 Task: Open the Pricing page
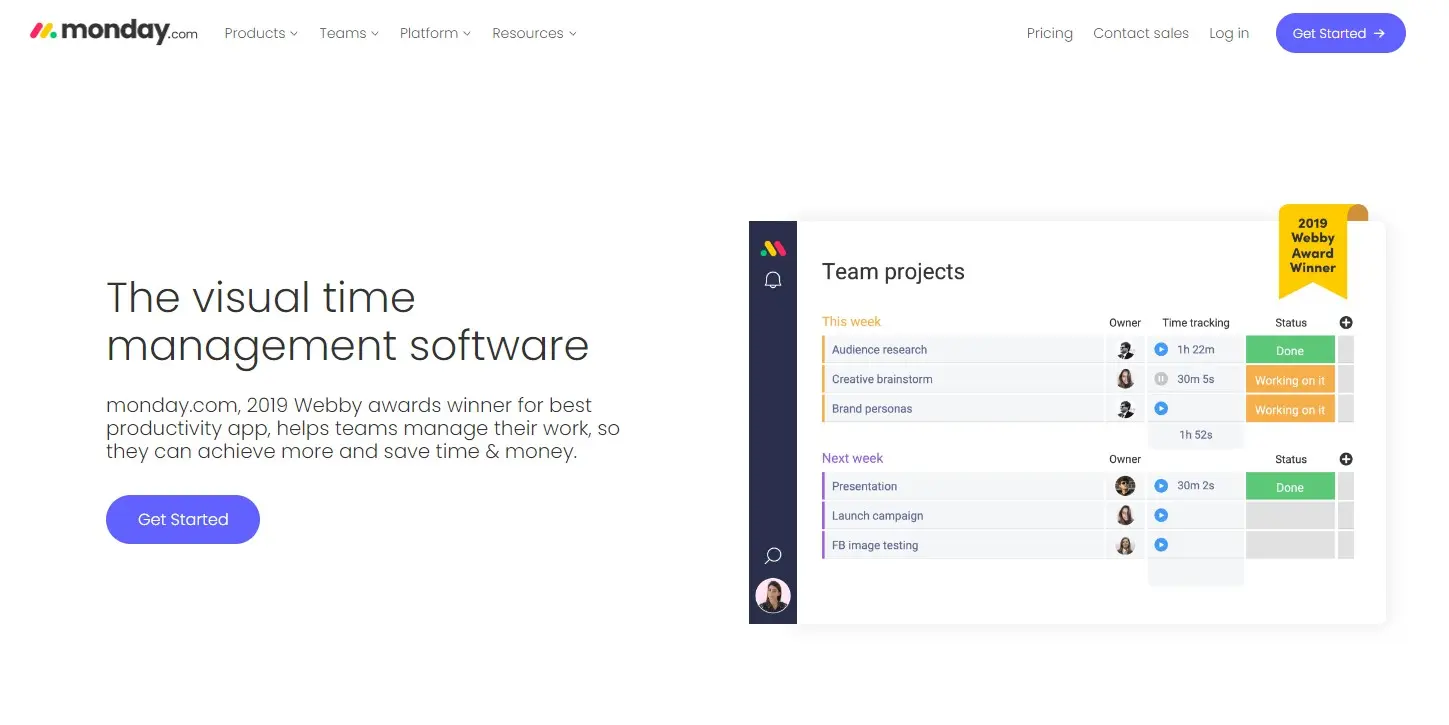[1049, 33]
